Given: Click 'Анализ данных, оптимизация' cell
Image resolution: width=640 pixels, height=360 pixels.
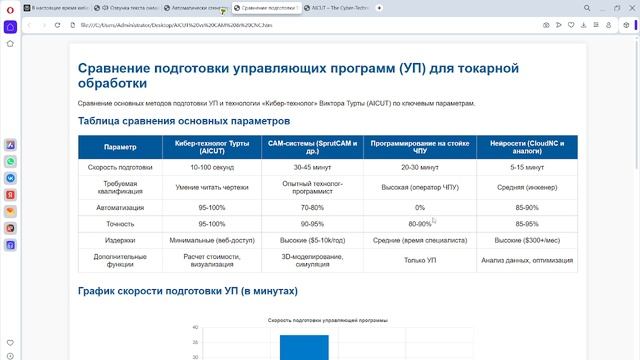Looking at the screenshot, I should click(527, 260).
